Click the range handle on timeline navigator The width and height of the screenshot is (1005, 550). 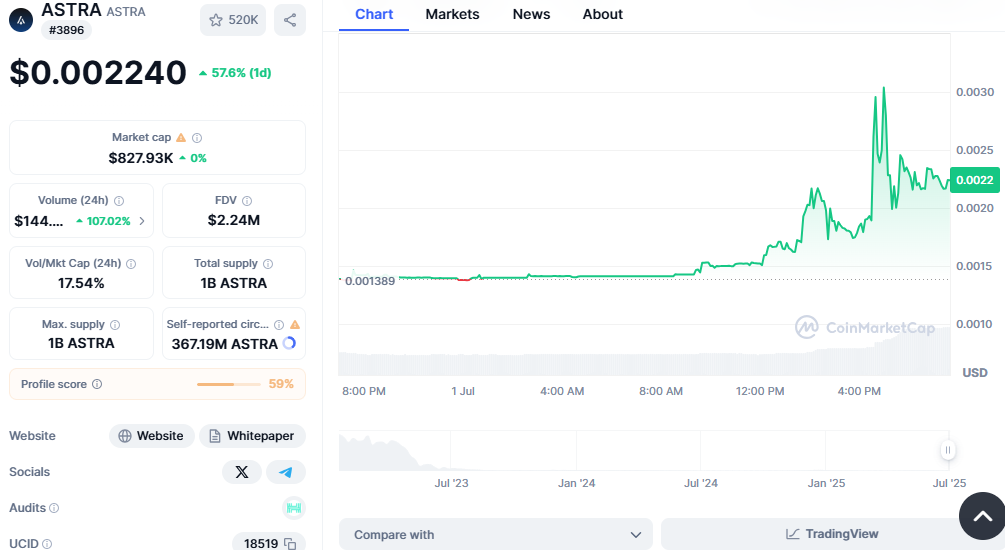click(x=948, y=450)
